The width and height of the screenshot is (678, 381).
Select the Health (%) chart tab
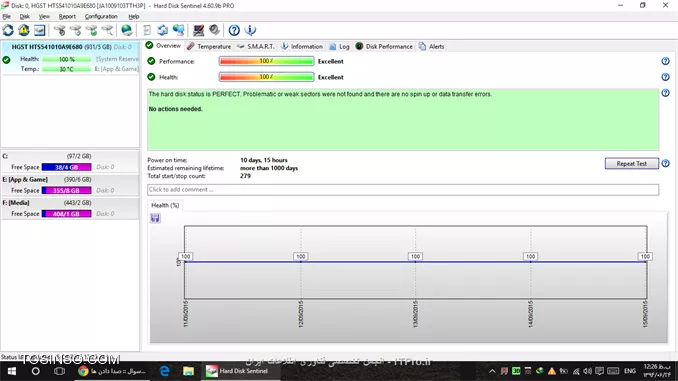[165, 205]
